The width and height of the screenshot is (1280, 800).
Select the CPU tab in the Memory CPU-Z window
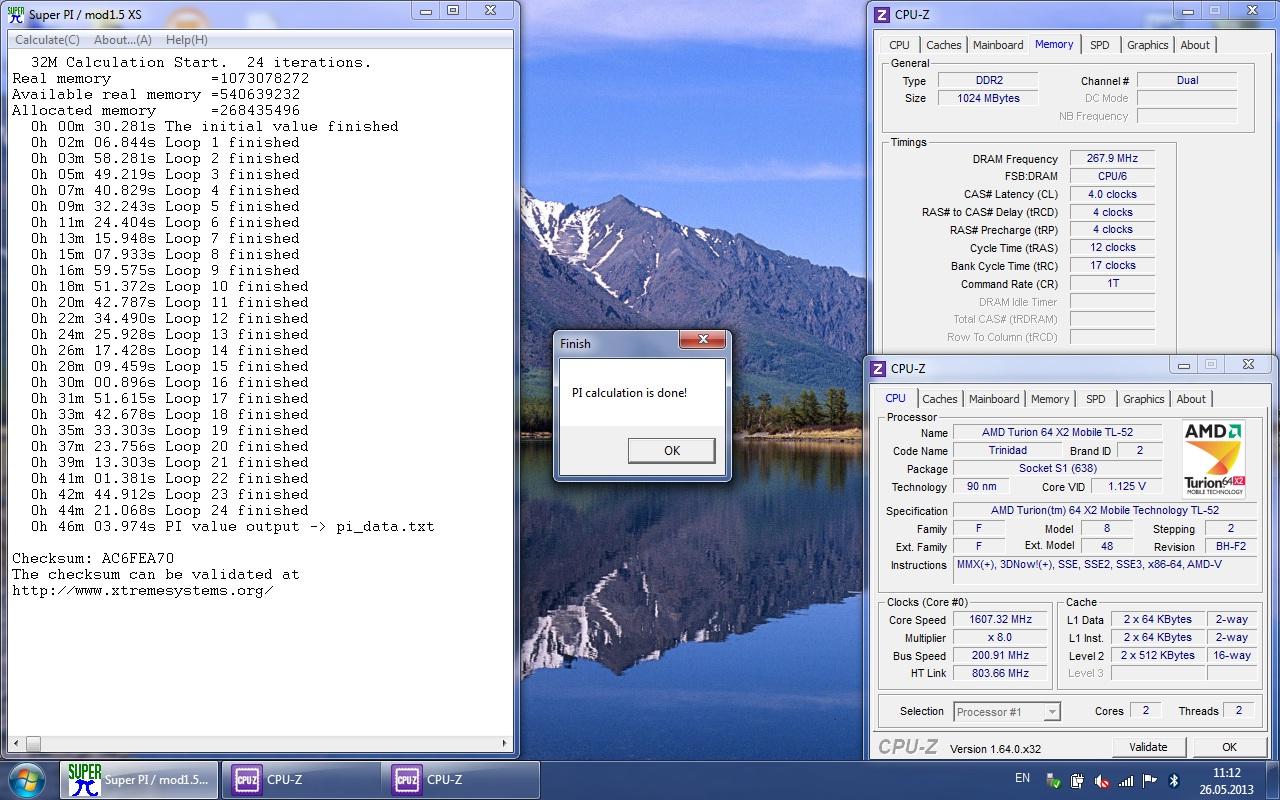(899, 45)
